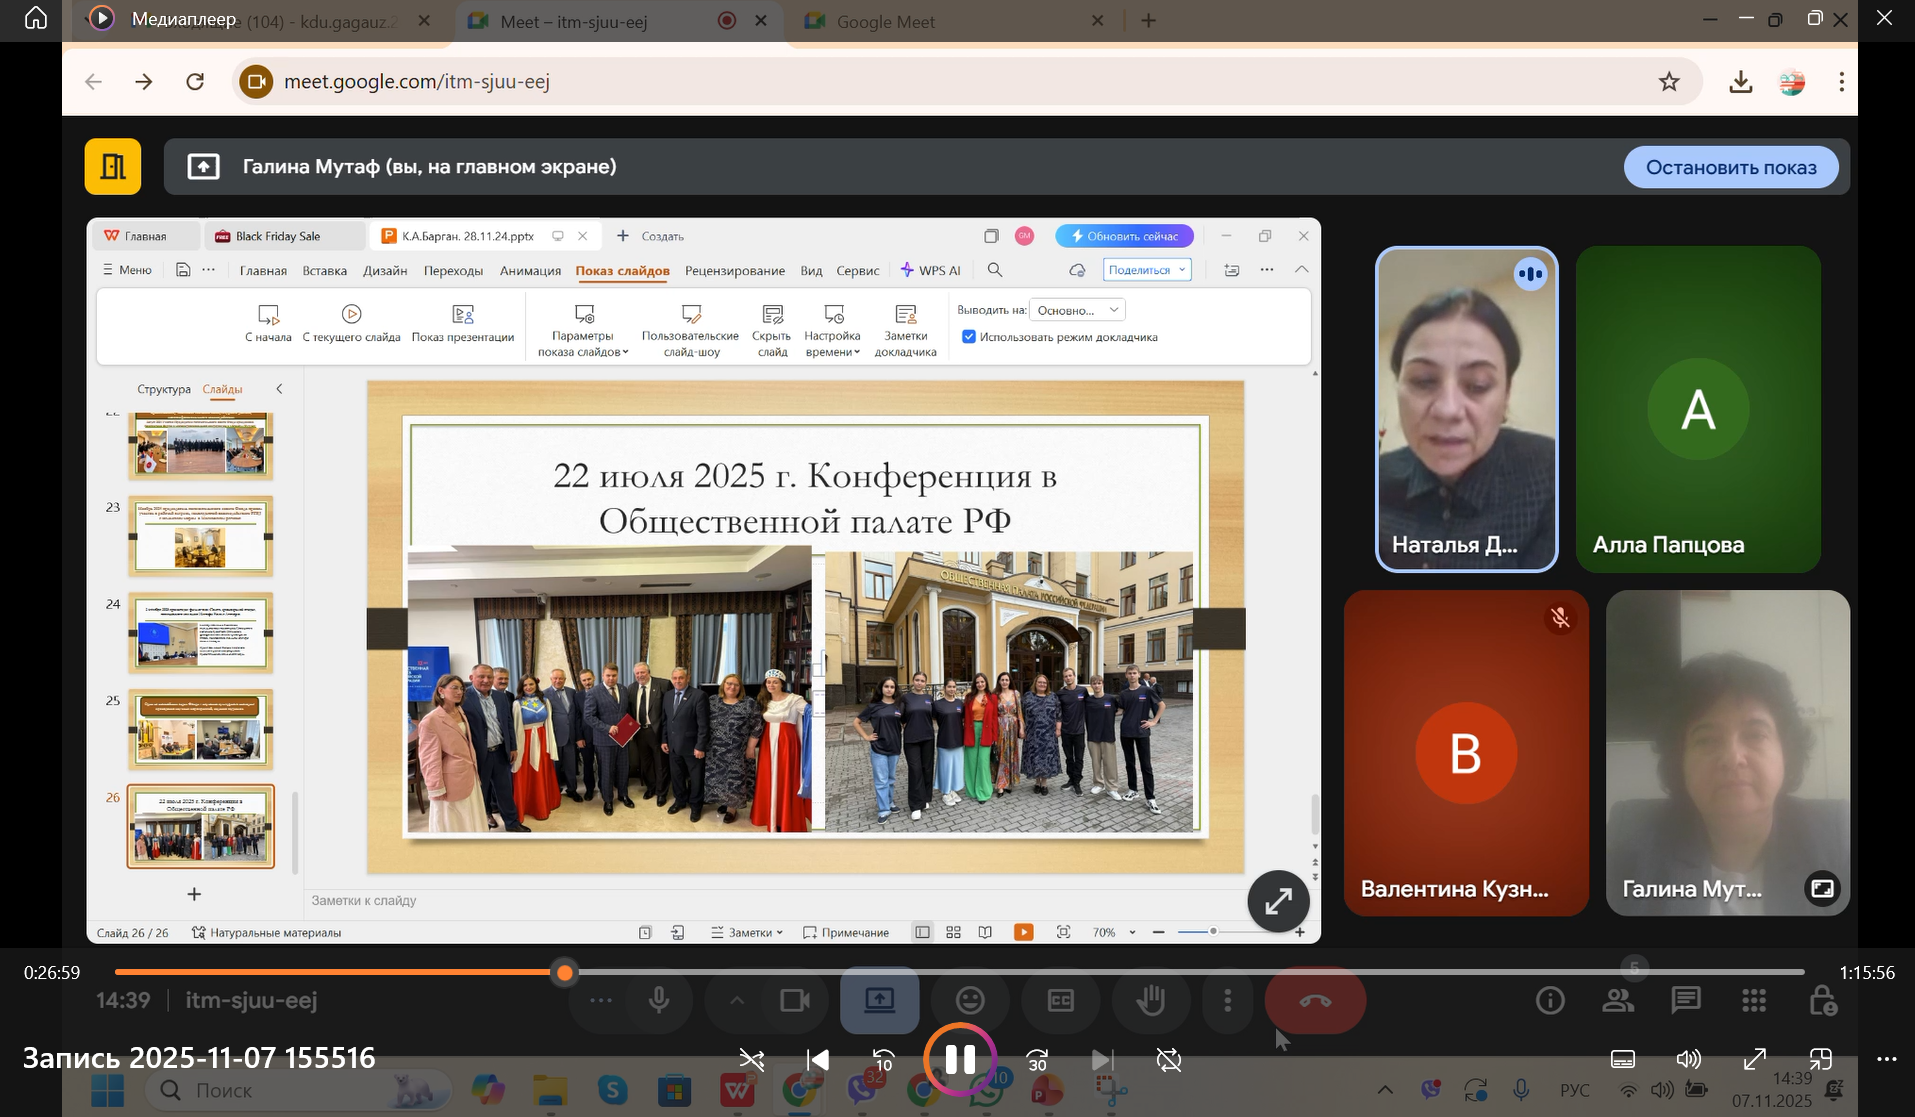Click the orange seek bar handle
The image size is (1915, 1117).
pyautogui.click(x=565, y=972)
